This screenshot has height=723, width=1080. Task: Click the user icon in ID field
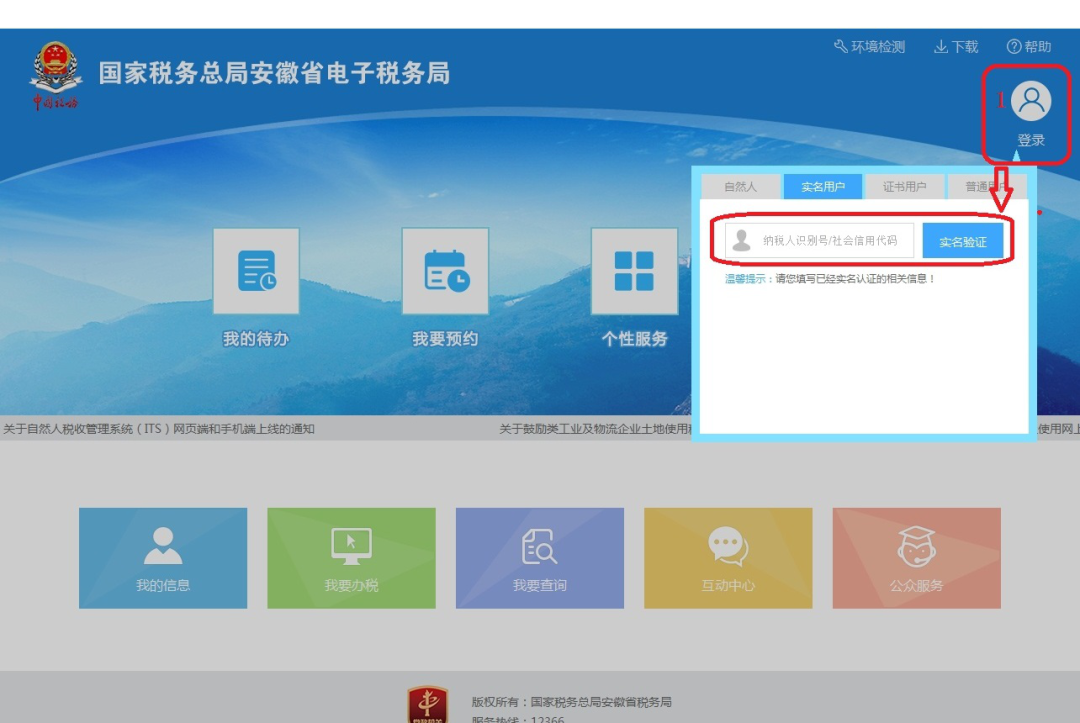click(742, 240)
